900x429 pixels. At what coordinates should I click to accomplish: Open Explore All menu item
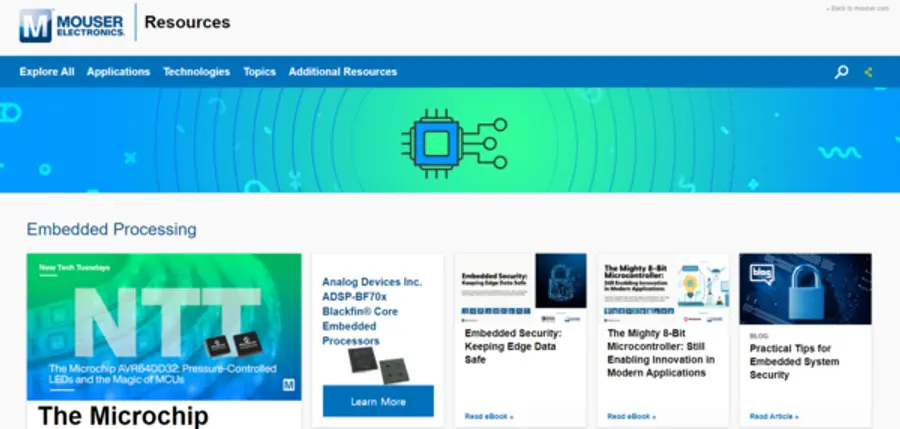(x=47, y=72)
